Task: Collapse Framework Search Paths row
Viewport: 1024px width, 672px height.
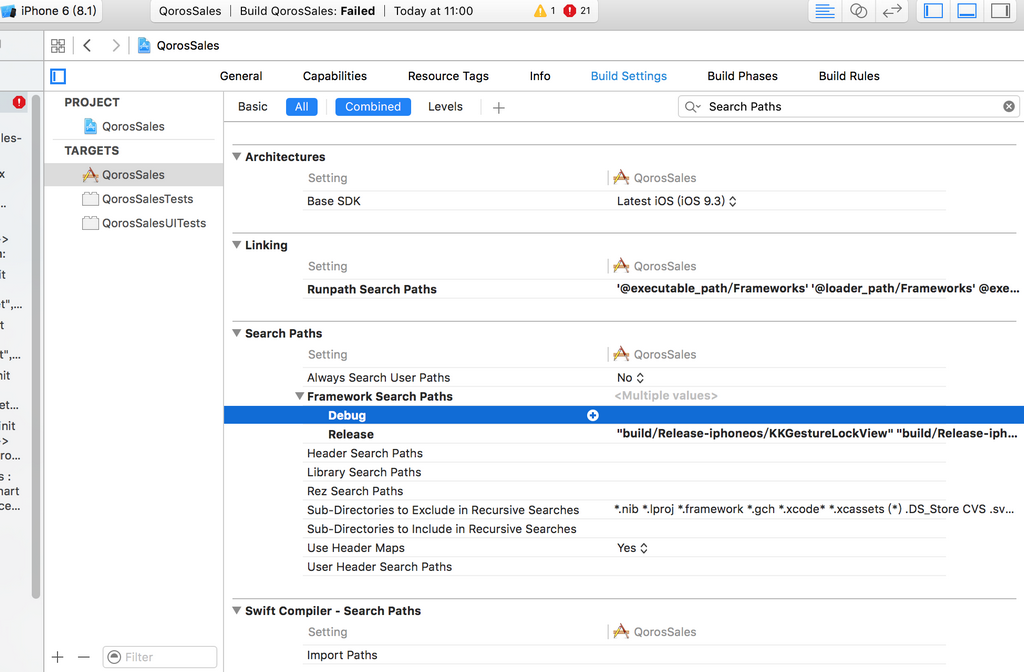Action: 299,396
